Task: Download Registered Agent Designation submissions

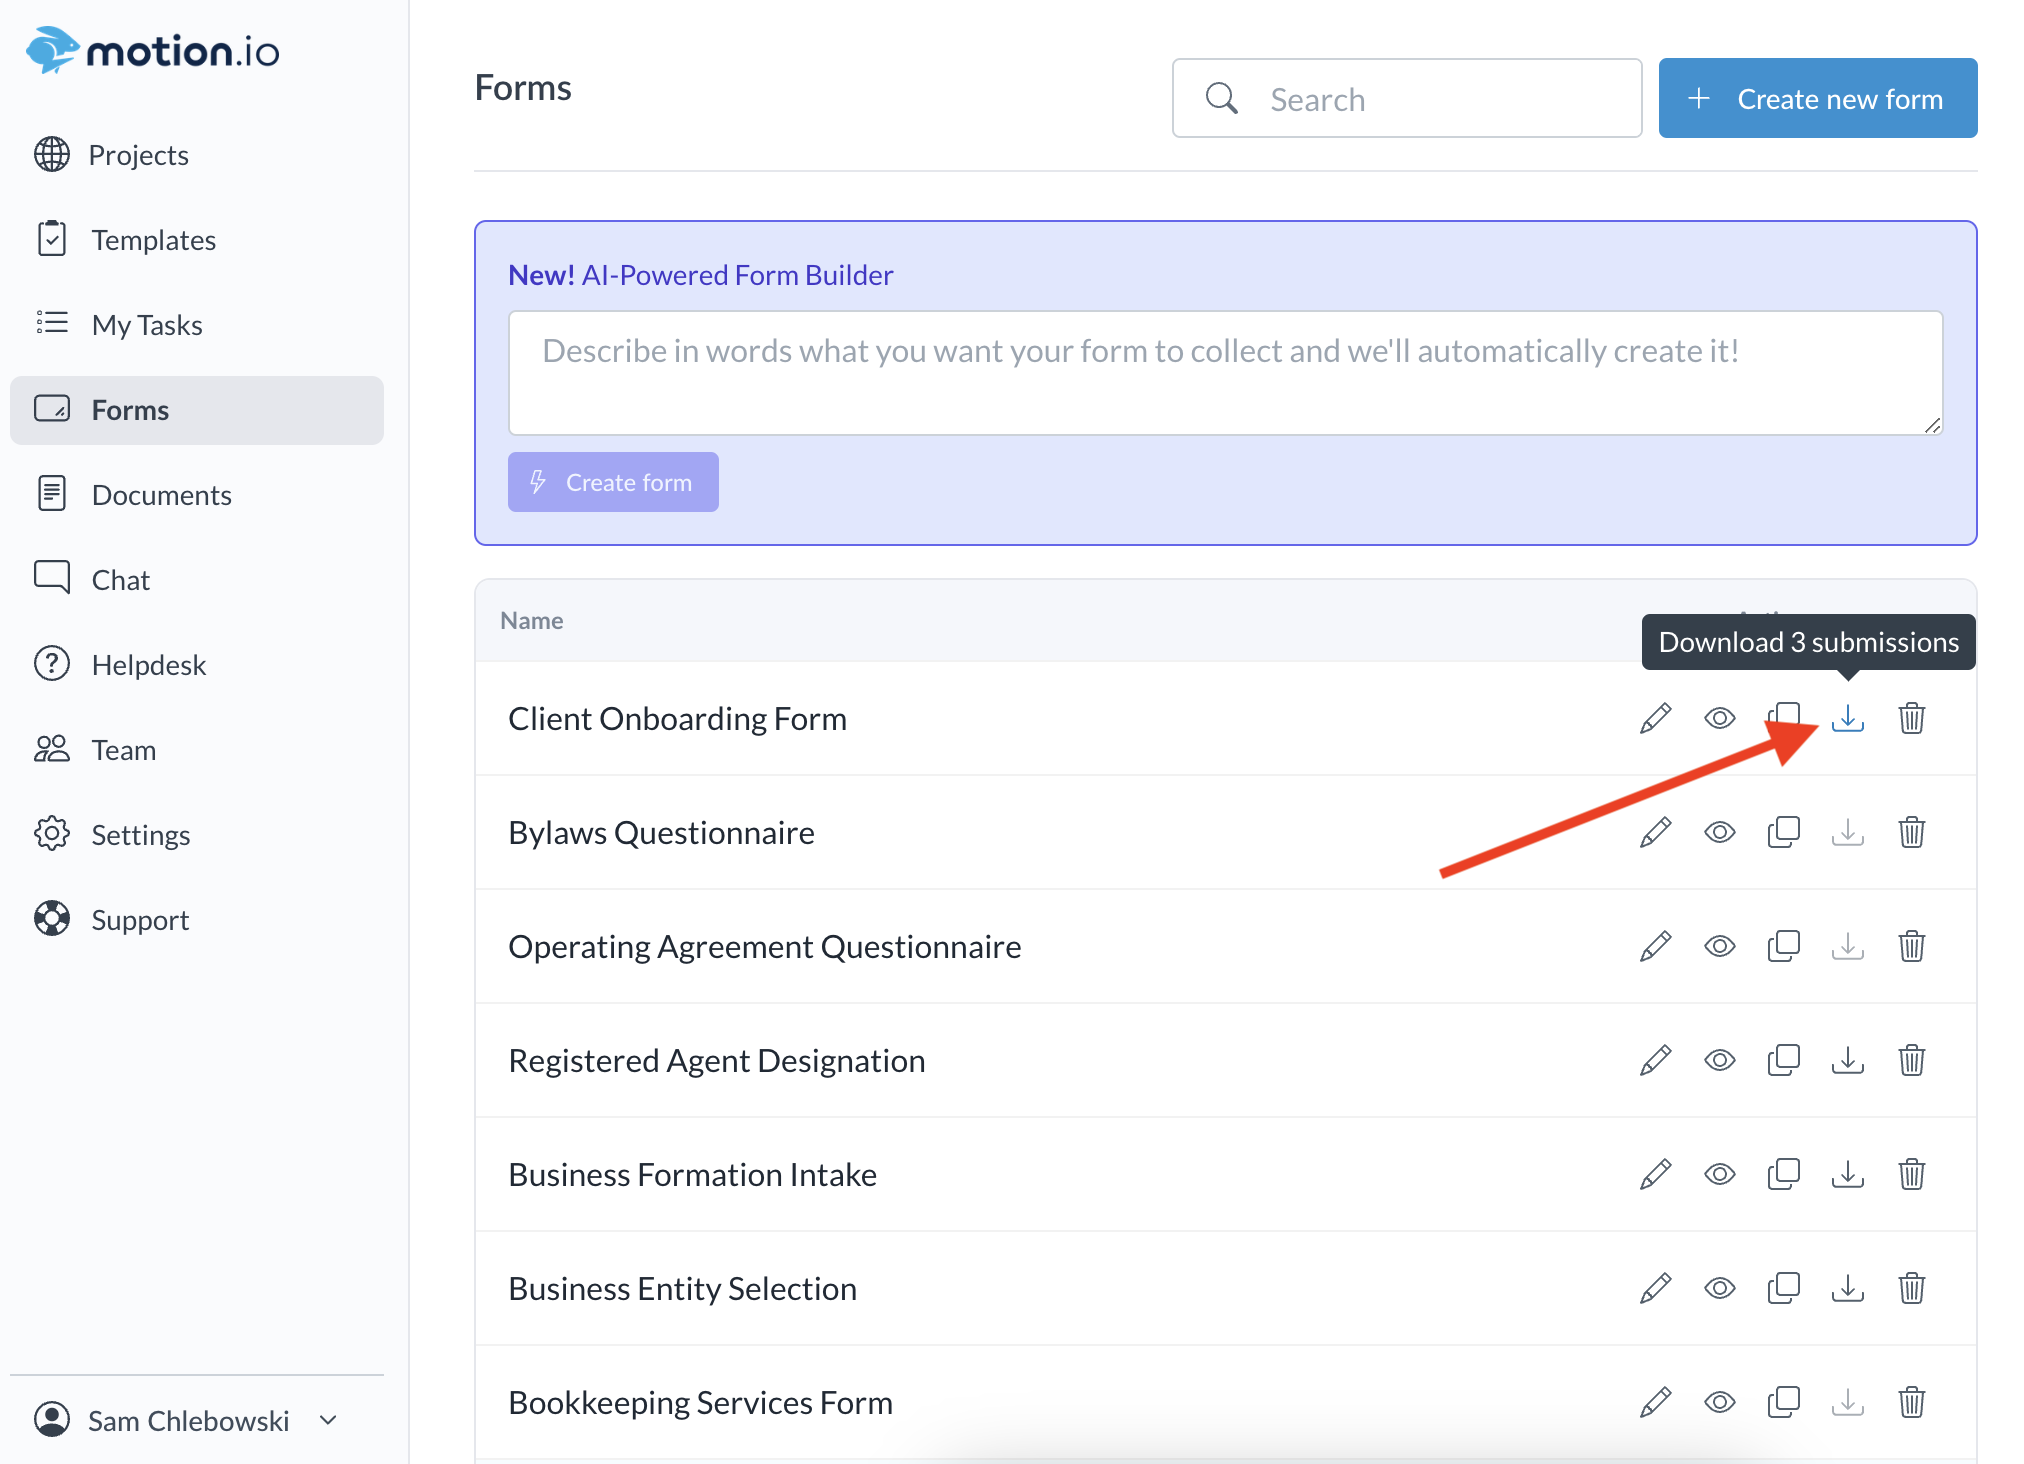Action: tap(1847, 1060)
